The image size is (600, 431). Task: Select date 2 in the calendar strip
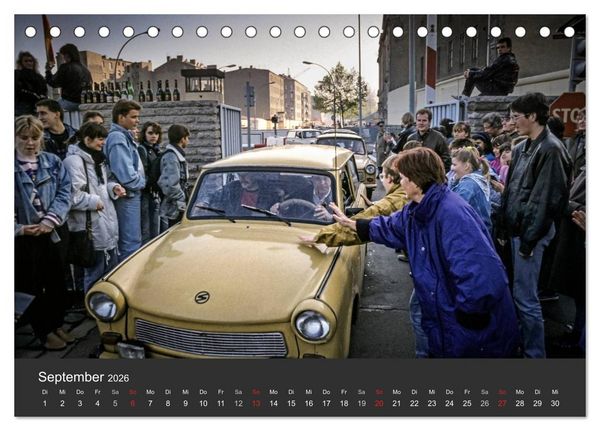62,403
